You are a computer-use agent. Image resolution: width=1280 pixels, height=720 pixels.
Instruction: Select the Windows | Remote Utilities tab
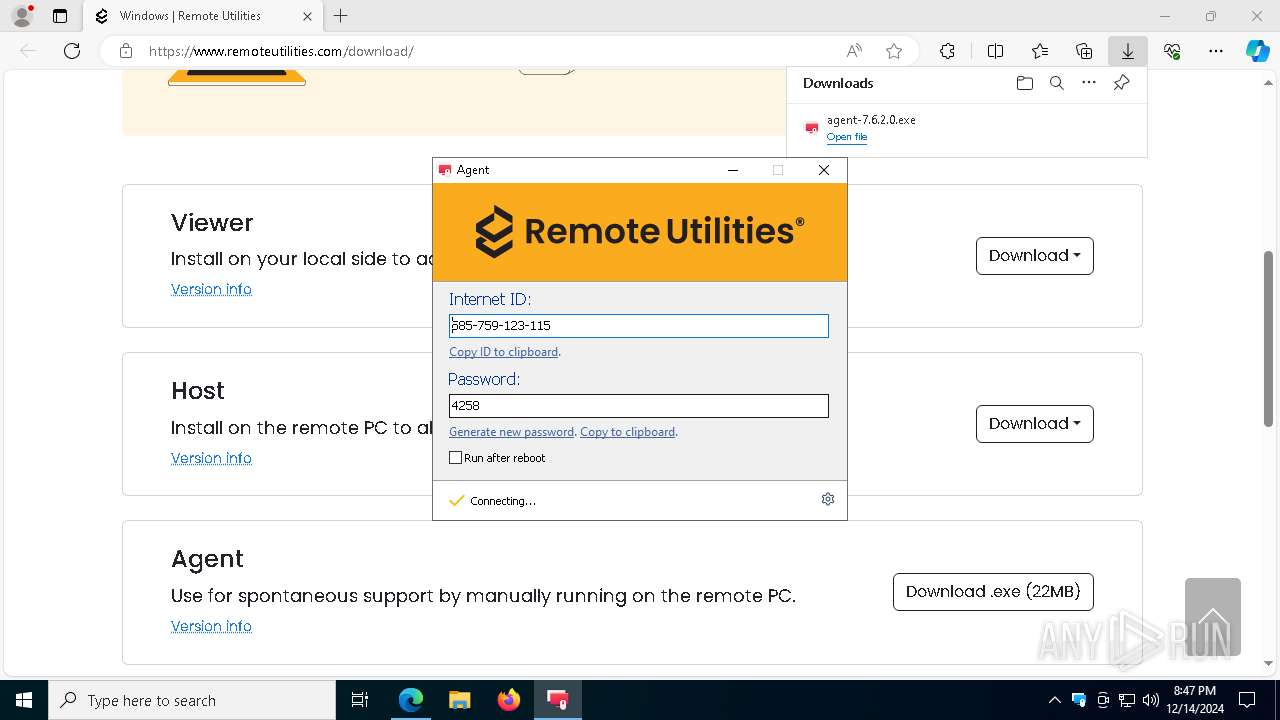pos(203,16)
